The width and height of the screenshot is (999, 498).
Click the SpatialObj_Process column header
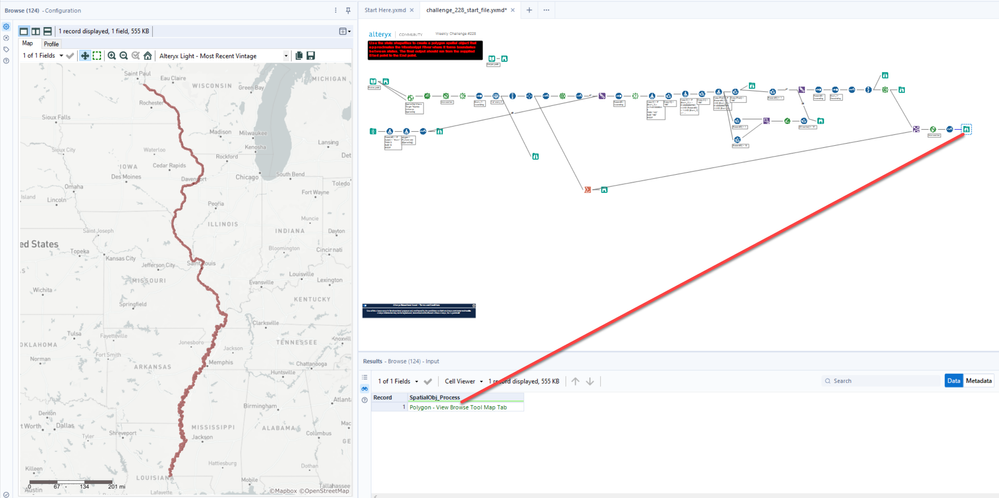(466, 397)
